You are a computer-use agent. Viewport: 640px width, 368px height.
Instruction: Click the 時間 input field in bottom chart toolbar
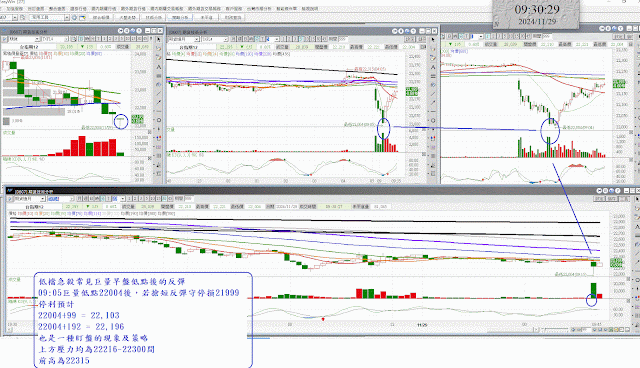coord(189,199)
